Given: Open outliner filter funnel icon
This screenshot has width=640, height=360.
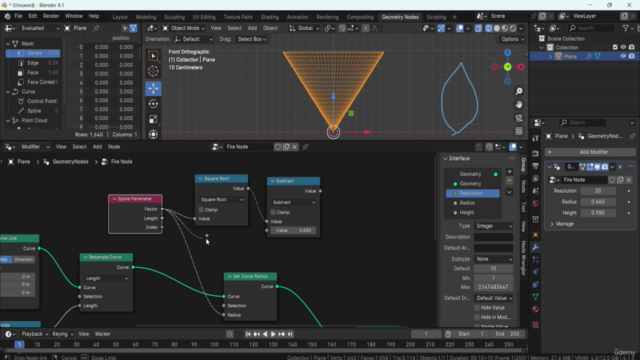Looking at the screenshot, I should point(626,28).
